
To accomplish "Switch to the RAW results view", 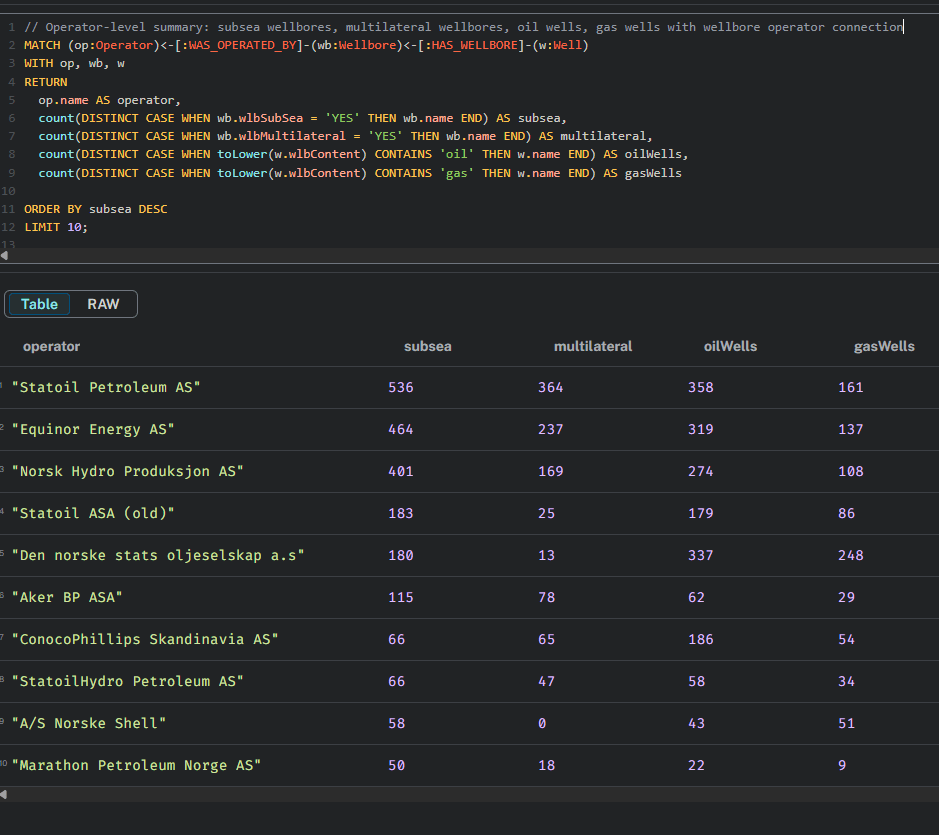I will coord(103,304).
